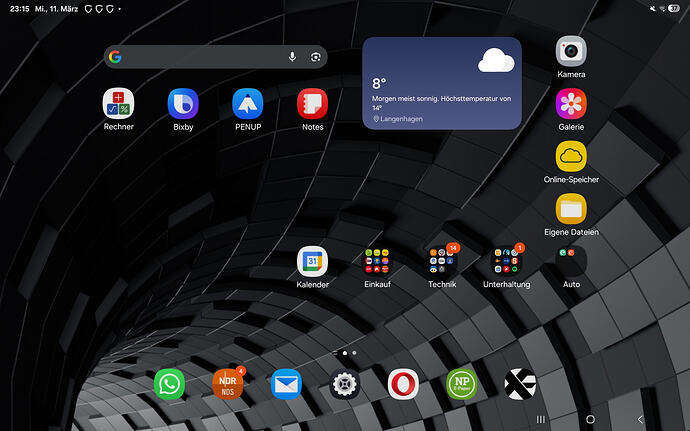Open Google Lens camera search
Screen dimensions: 690x431
point(316,57)
